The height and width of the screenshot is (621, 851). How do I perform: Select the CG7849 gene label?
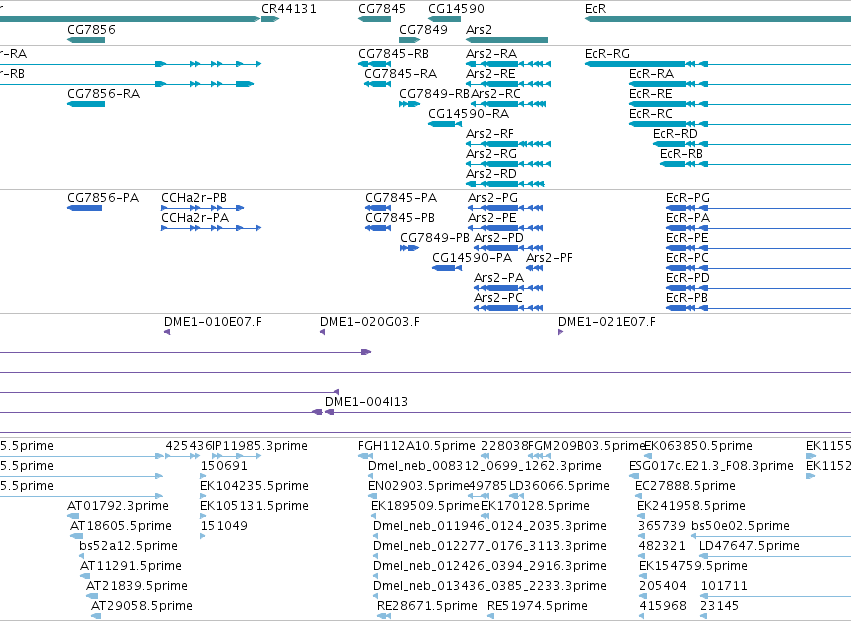(423, 29)
